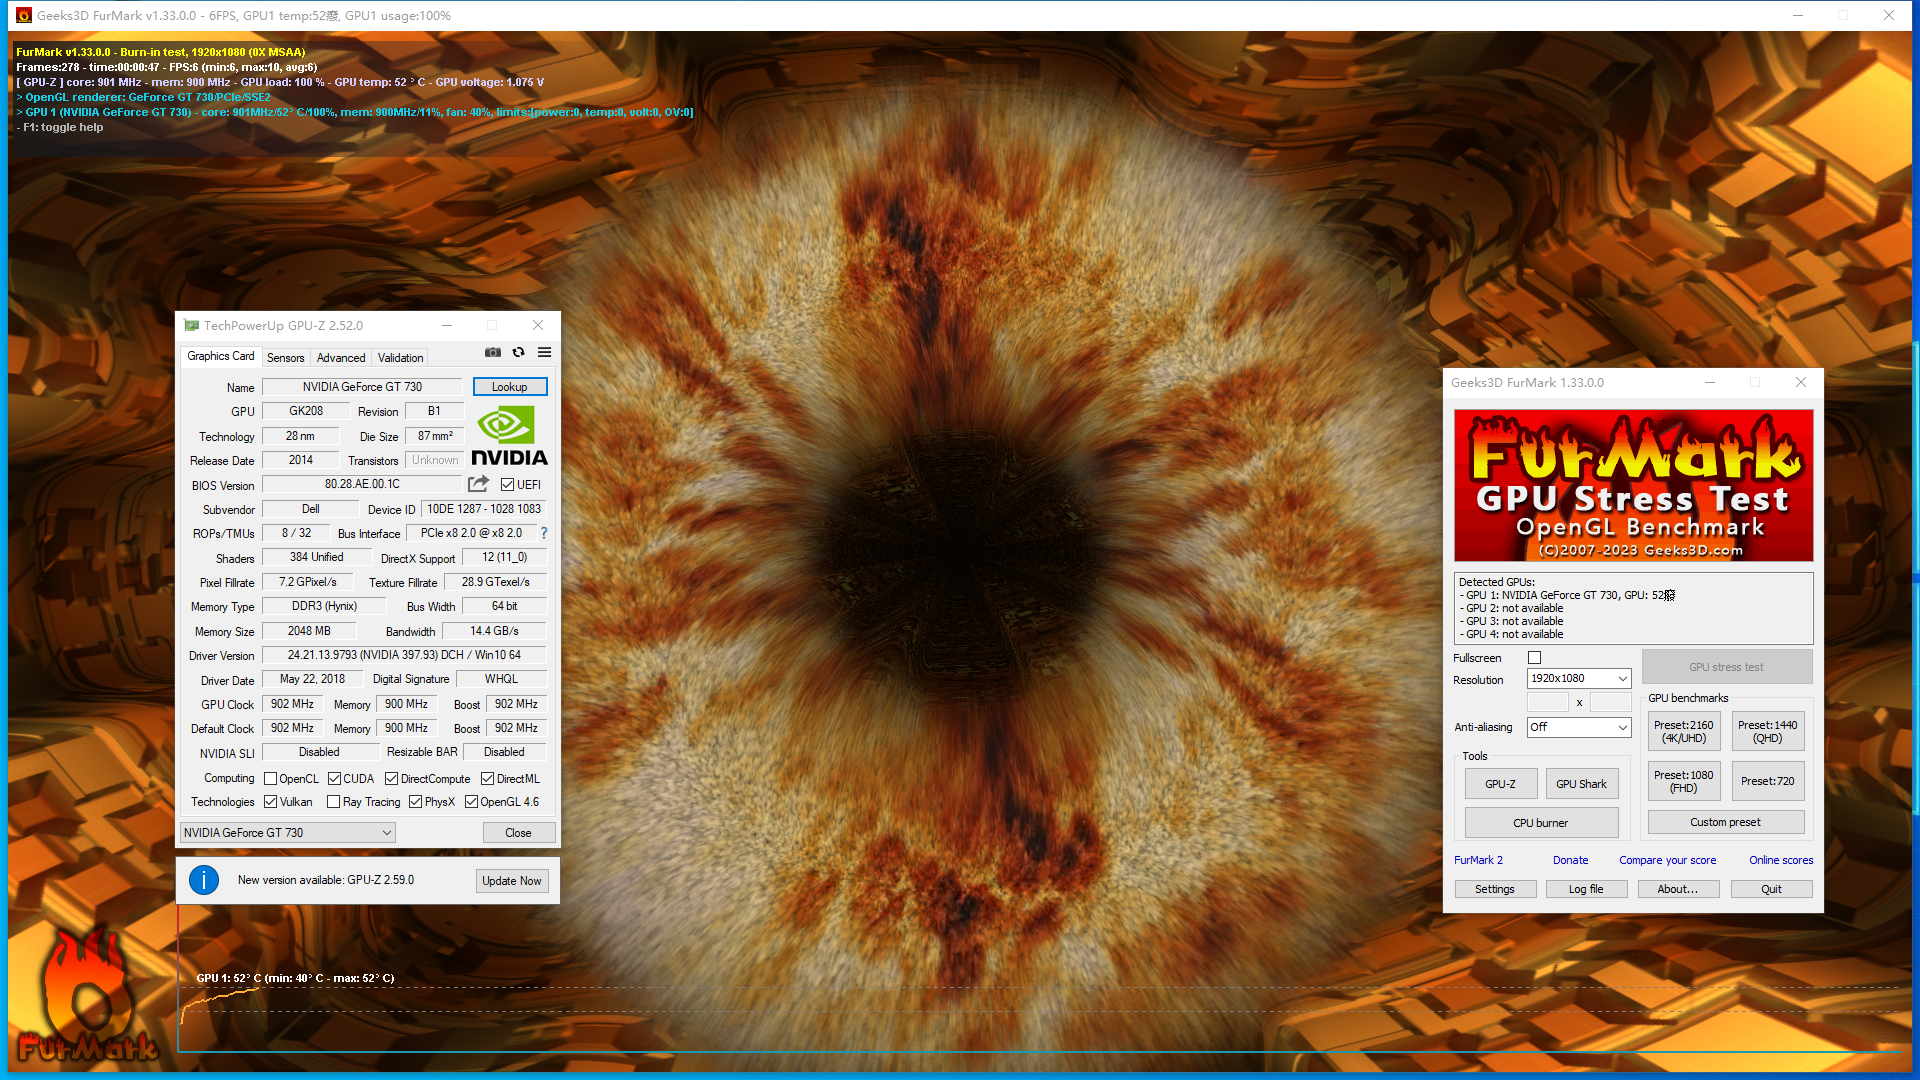Screen dimensions: 1920x1080
Task: Switch to the Advanced tab
Action: (x=341, y=358)
